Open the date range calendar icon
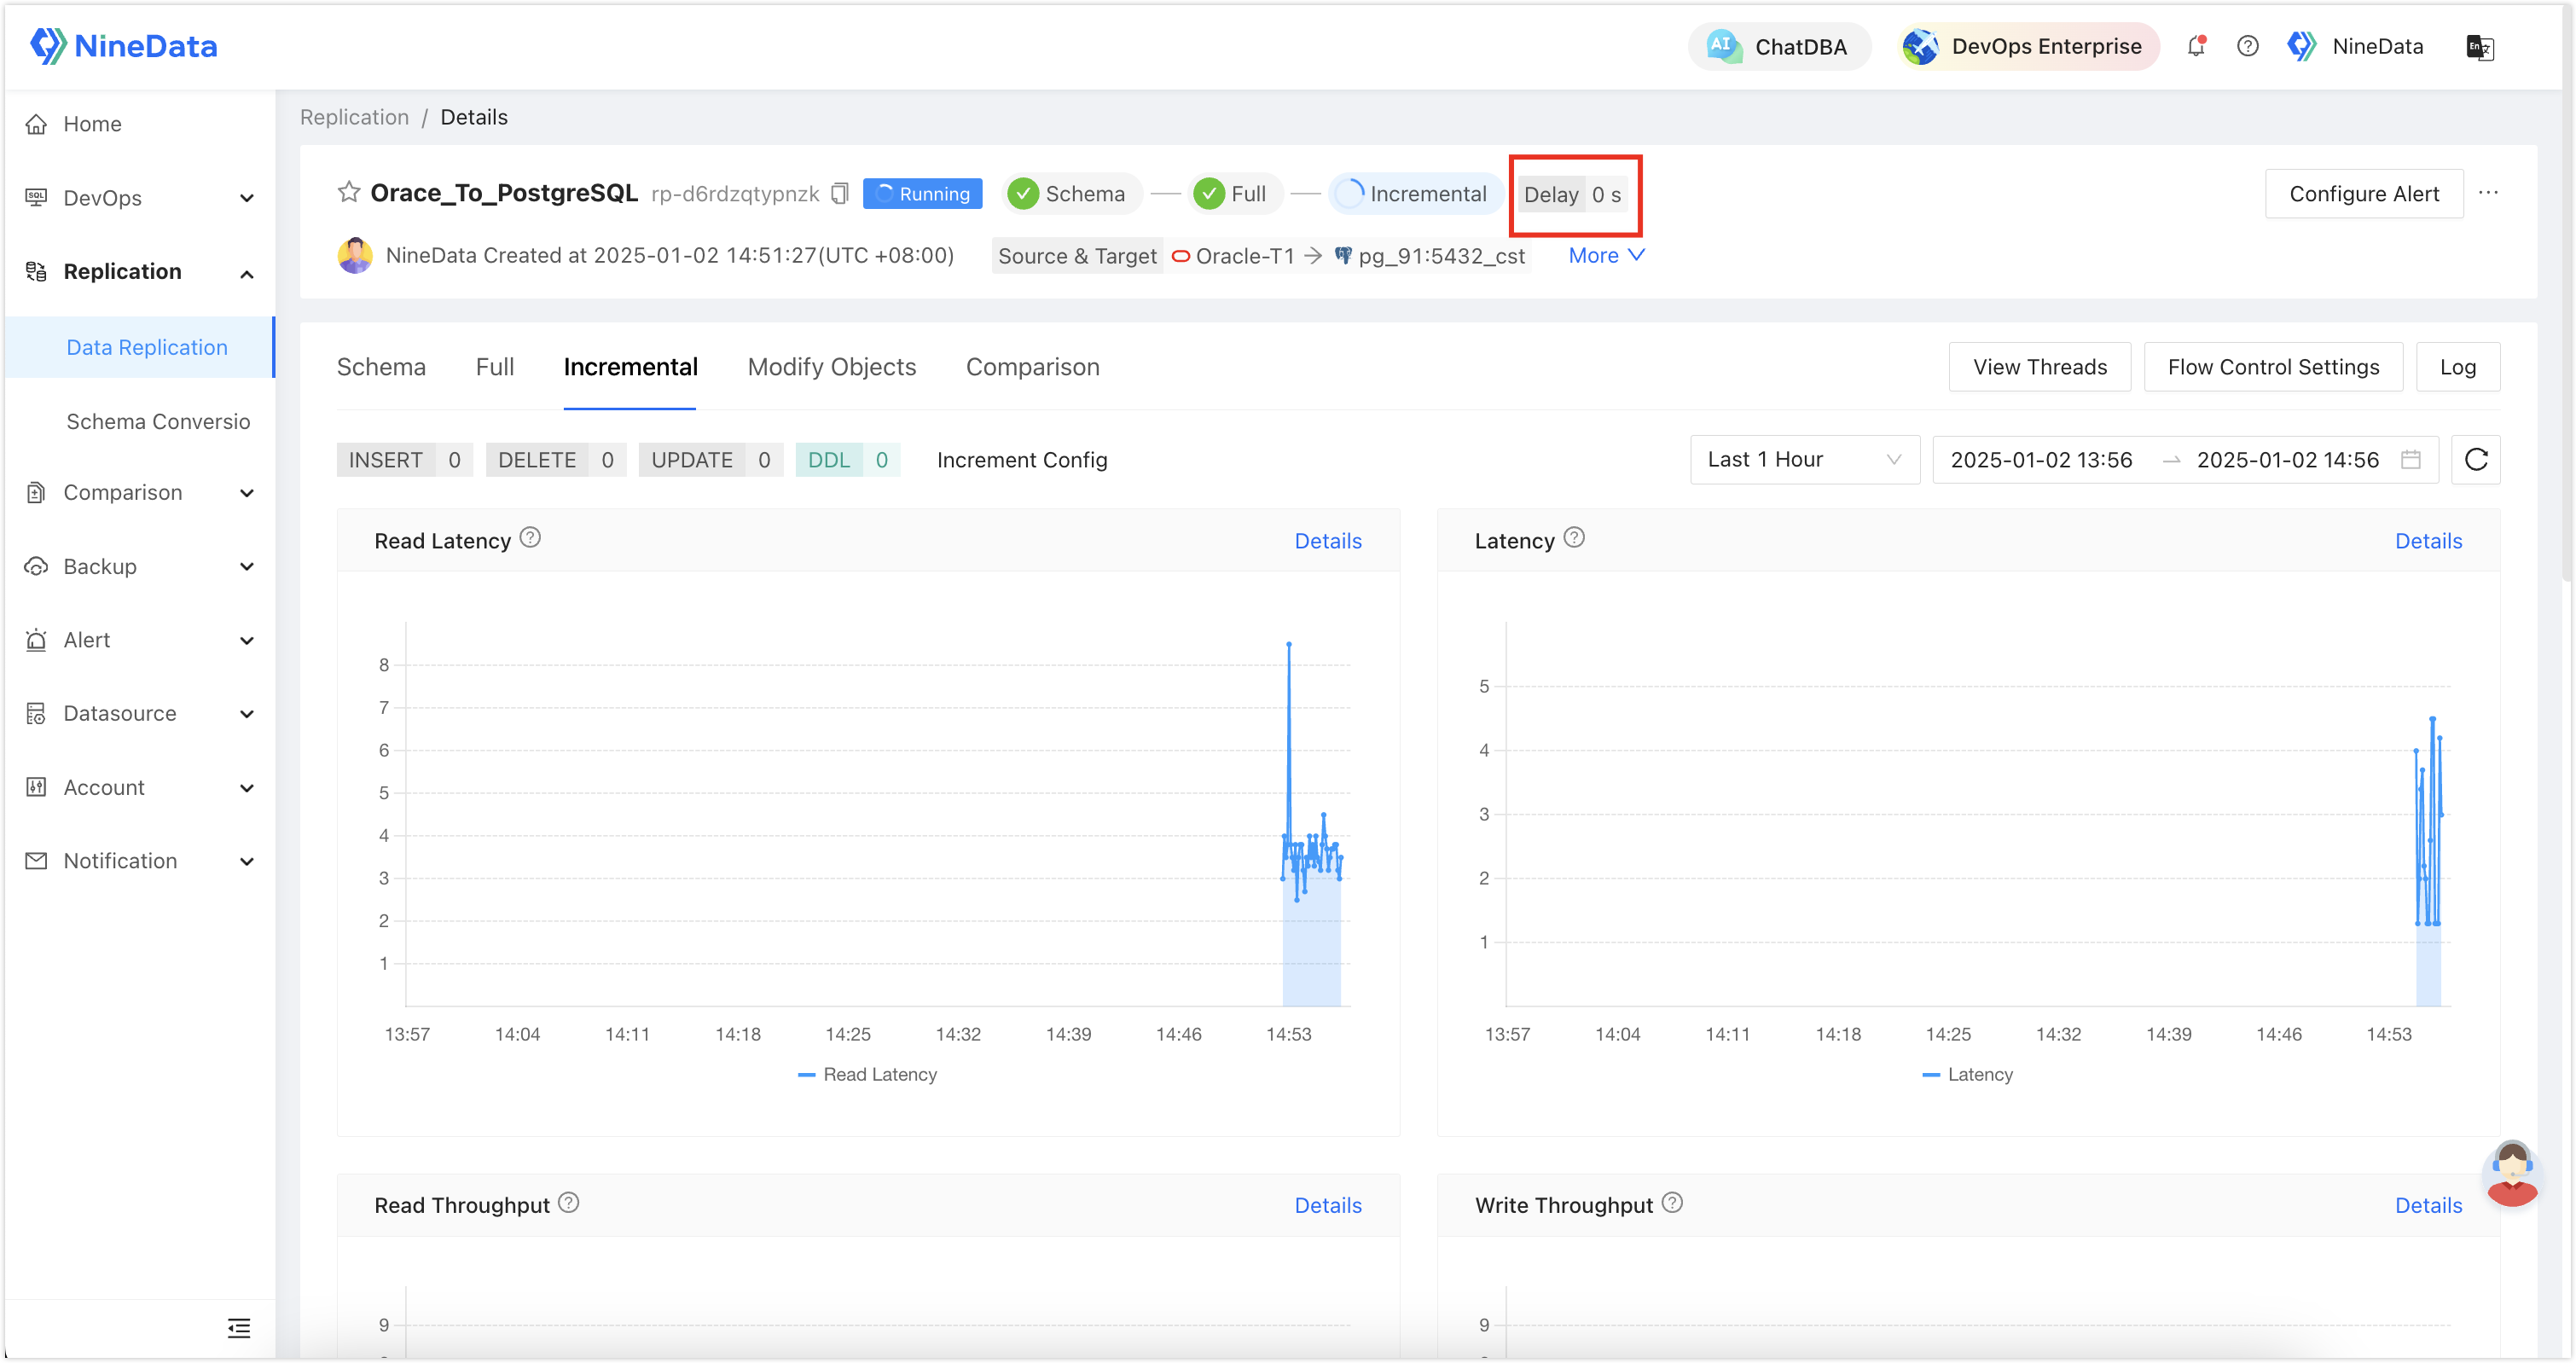 tap(2411, 459)
